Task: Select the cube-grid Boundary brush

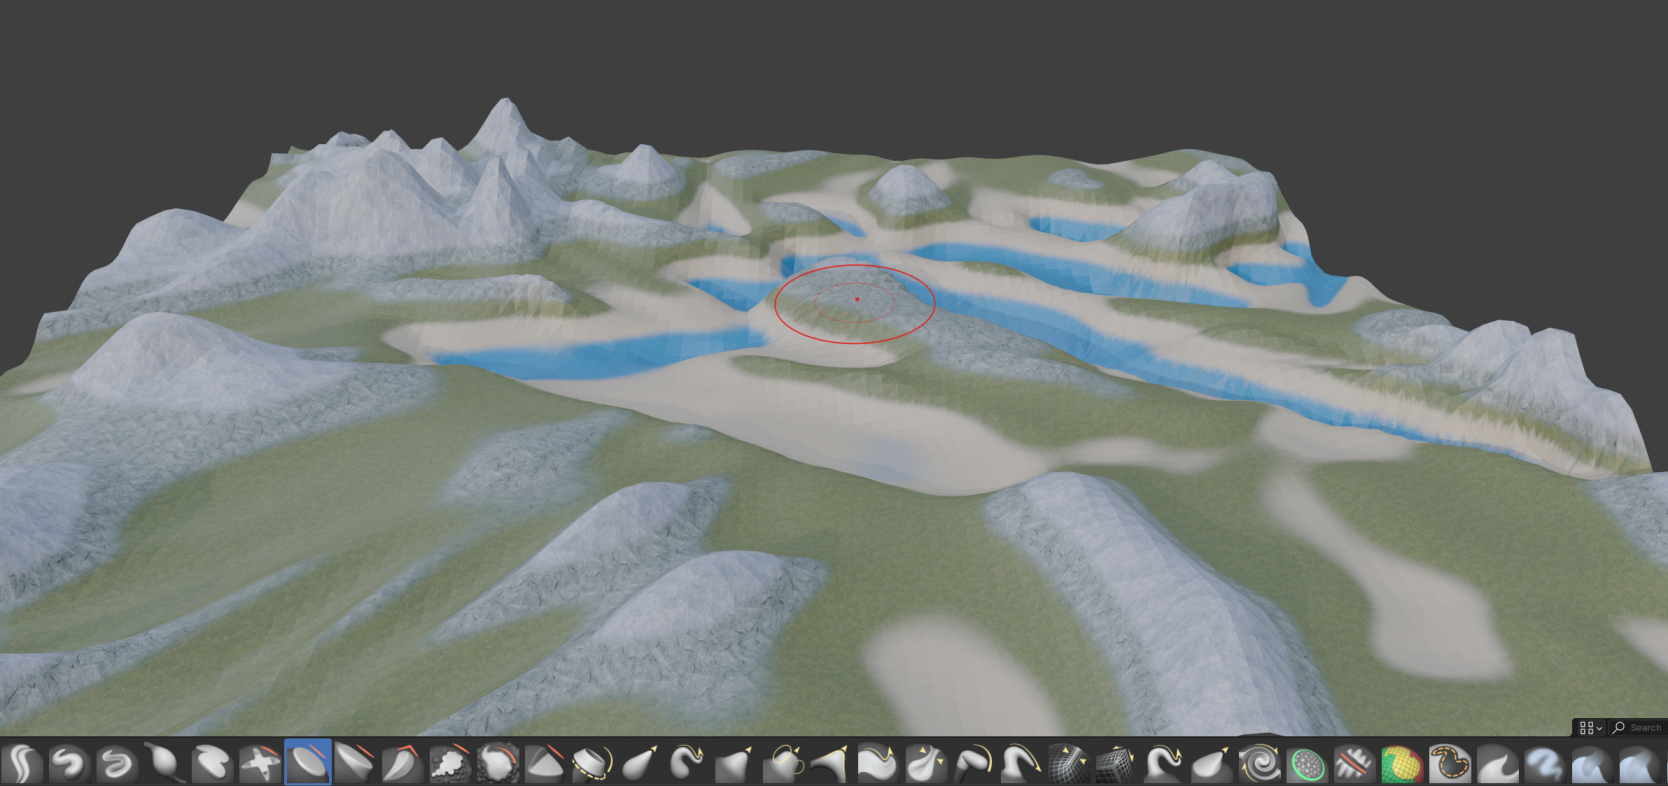Action: pos(1116,763)
